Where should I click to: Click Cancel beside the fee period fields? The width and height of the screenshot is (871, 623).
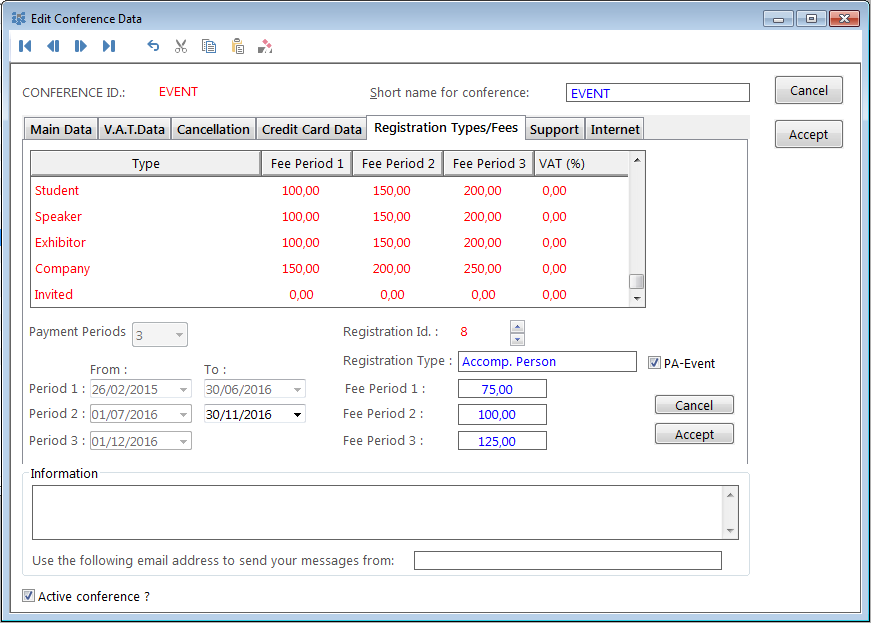pos(694,405)
